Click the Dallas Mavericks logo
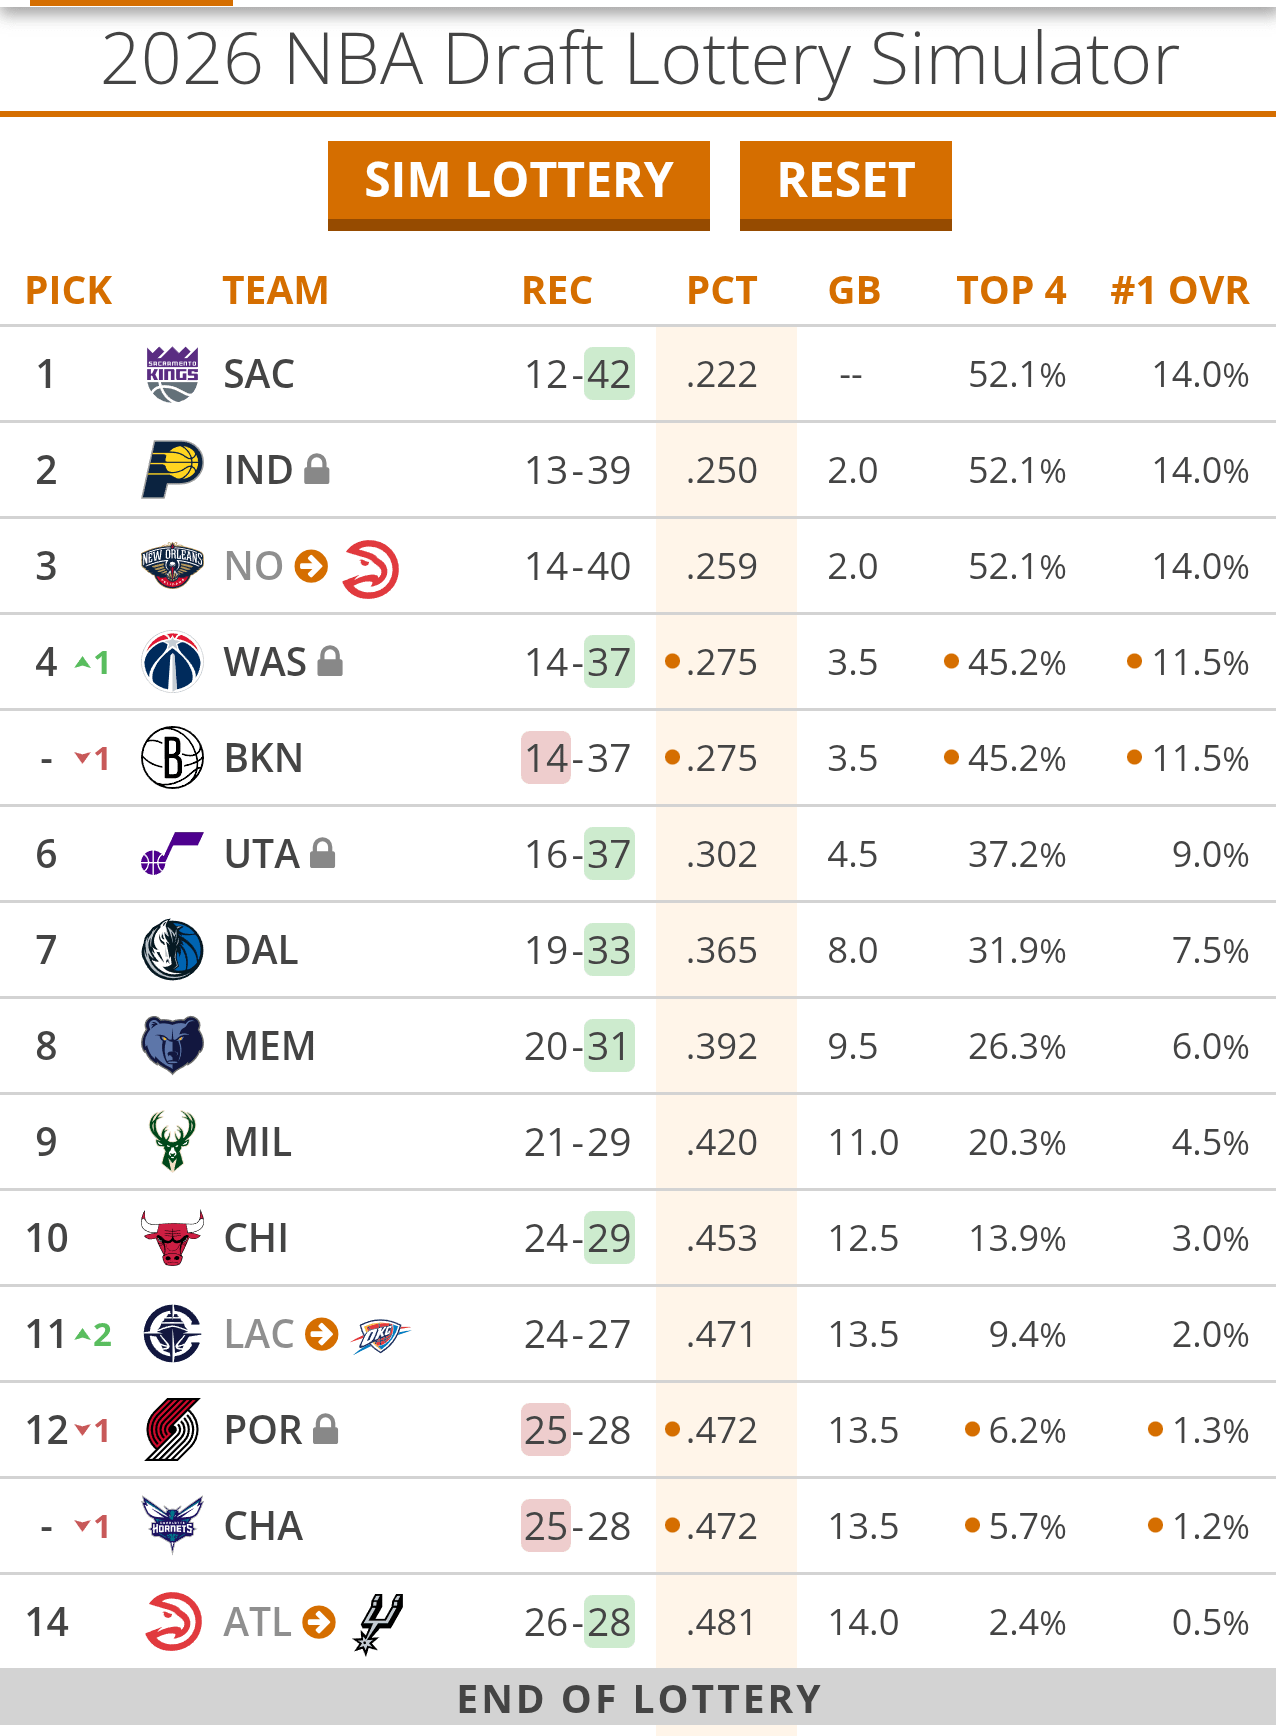 tap(172, 950)
